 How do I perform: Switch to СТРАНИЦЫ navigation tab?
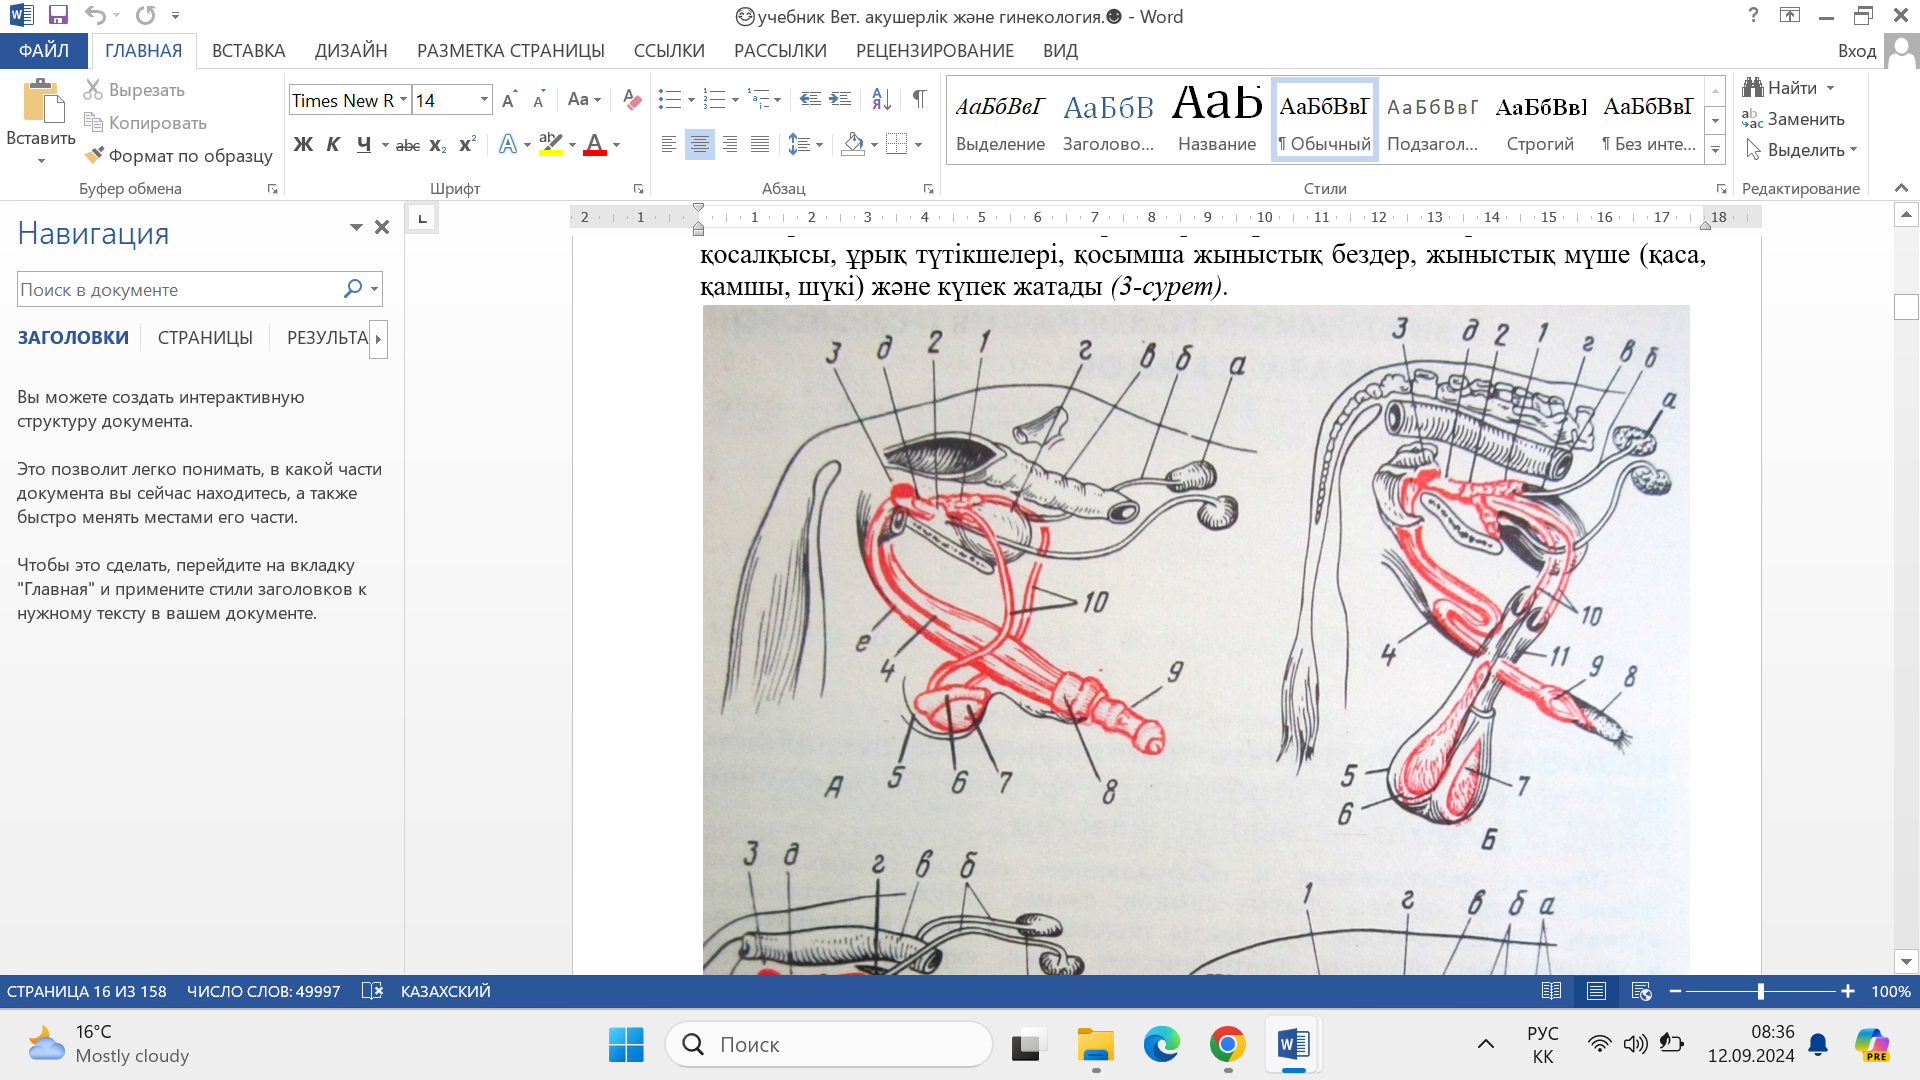click(205, 338)
